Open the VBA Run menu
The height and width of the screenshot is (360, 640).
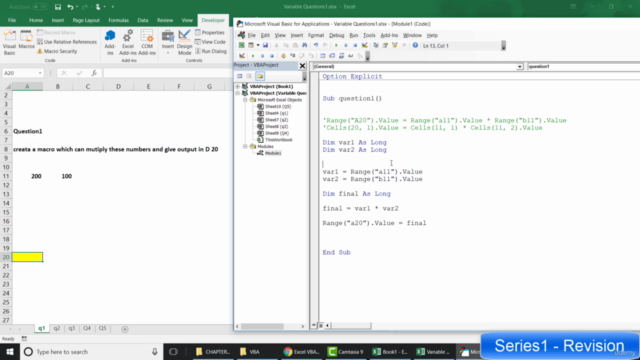(x=354, y=35)
